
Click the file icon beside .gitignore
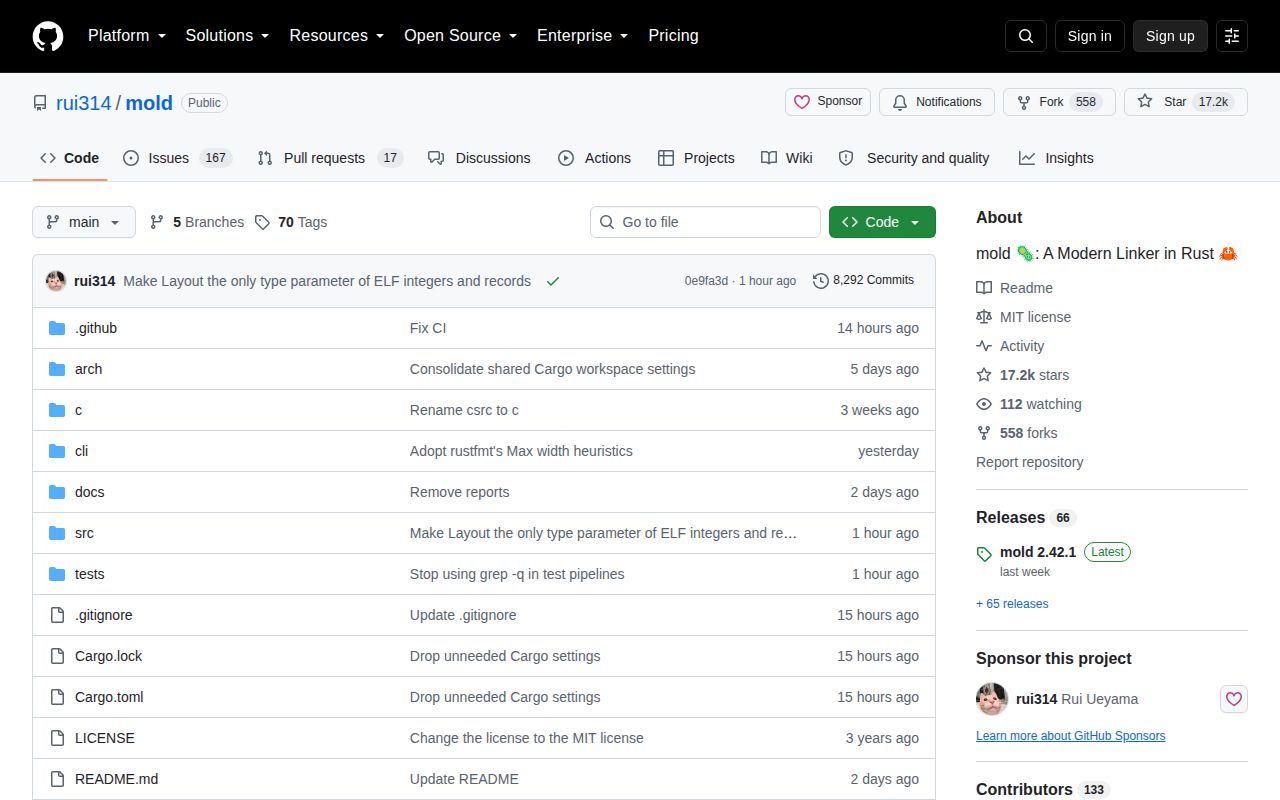[57, 615]
